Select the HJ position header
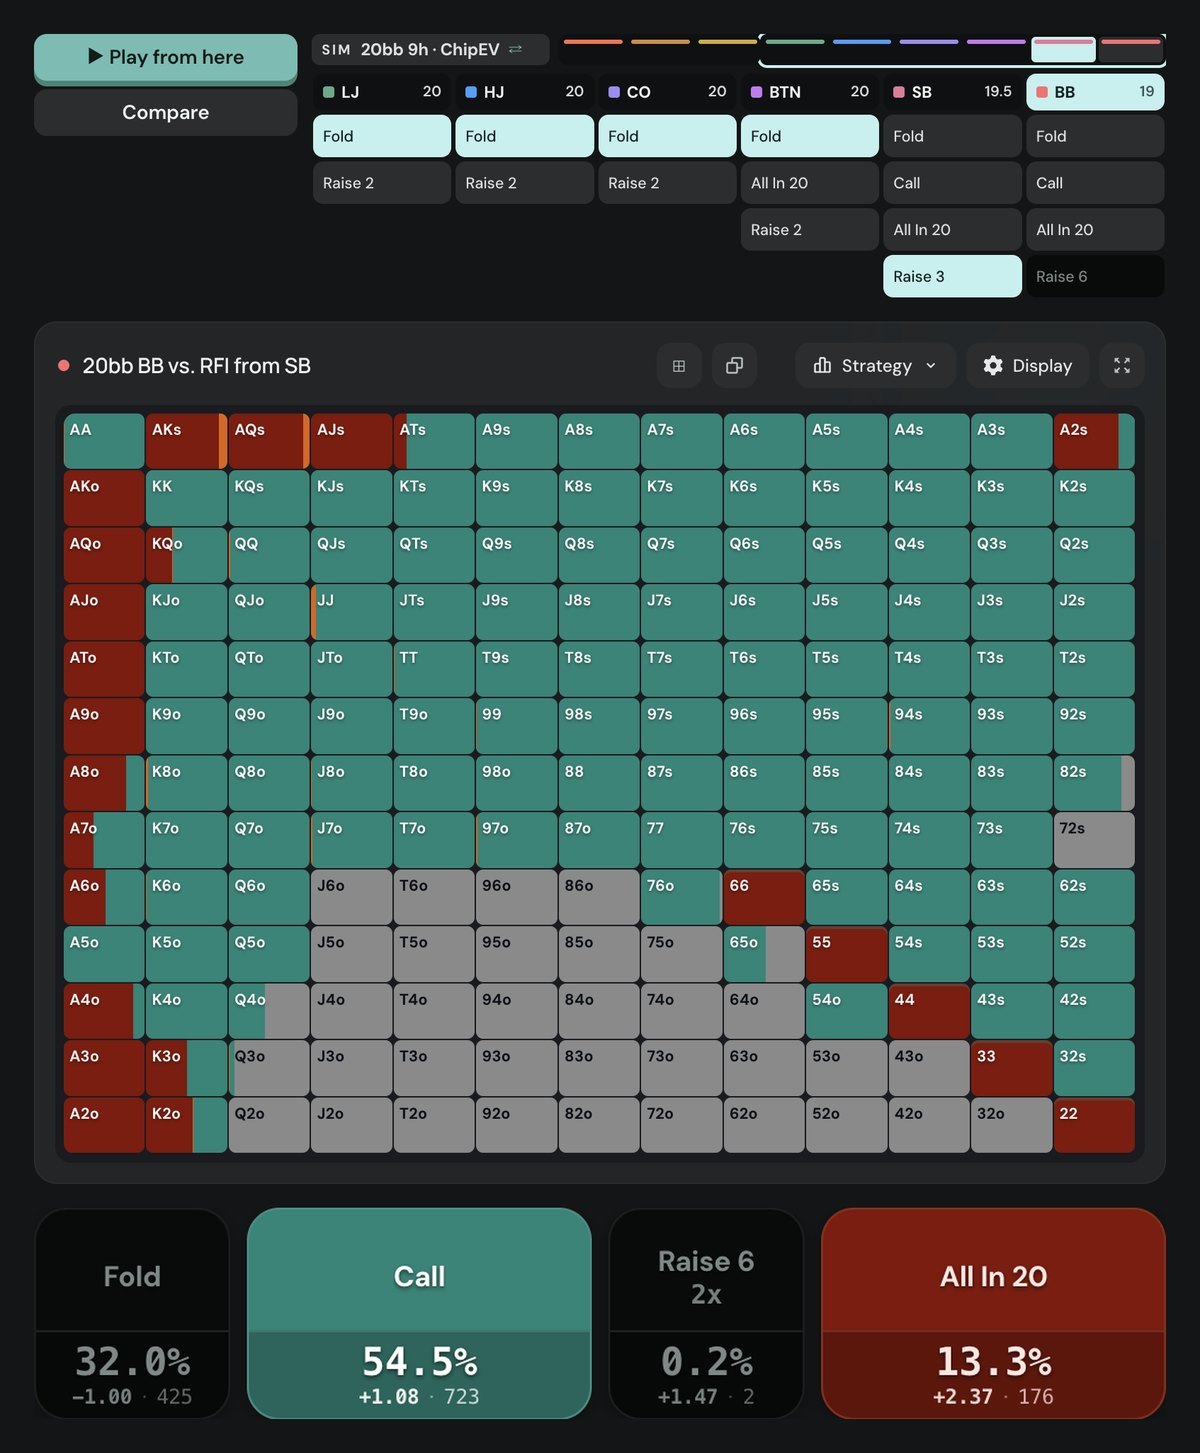This screenshot has width=1200, height=1453. tap(525, 92)
